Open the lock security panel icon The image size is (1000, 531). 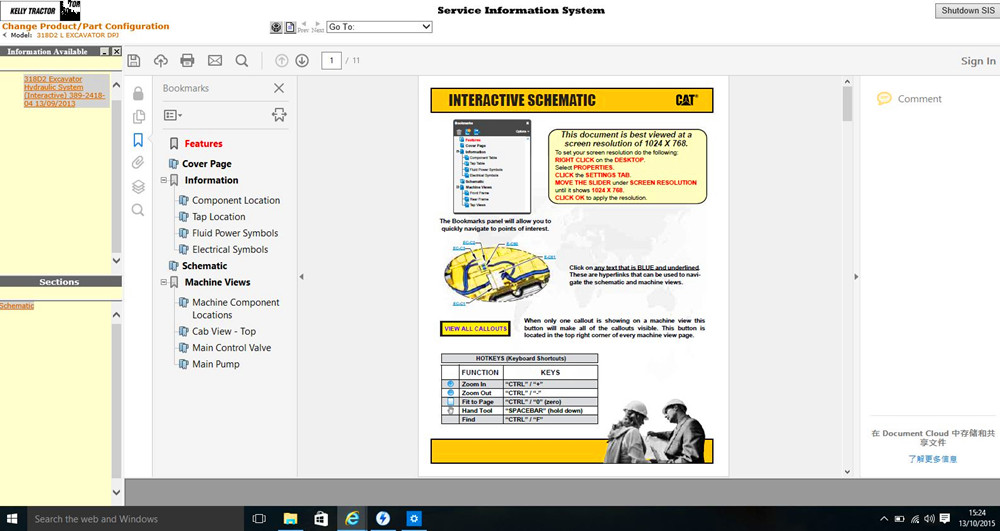click(138, 94)
